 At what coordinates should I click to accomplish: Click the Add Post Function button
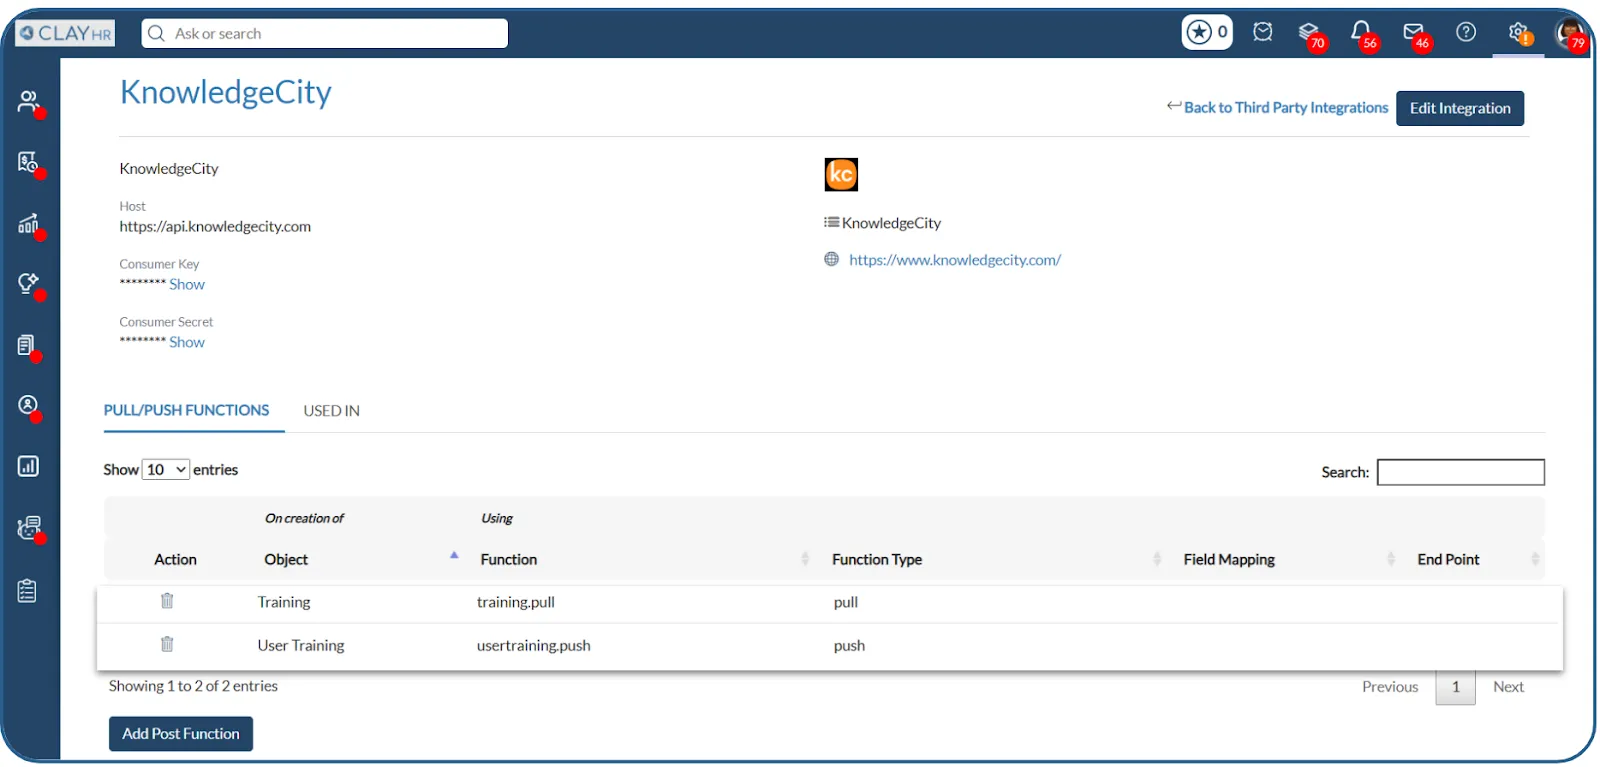point(181,733)
